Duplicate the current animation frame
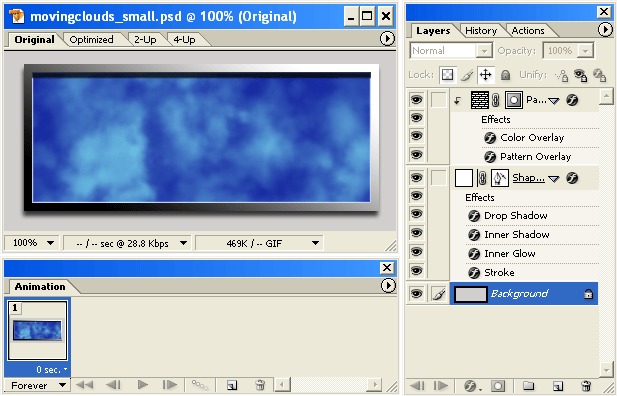 pyautogui.click(x=232, y=385)
